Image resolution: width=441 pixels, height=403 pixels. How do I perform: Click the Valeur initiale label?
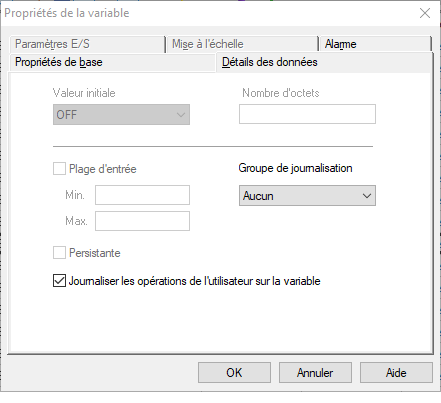coord(84,93)
